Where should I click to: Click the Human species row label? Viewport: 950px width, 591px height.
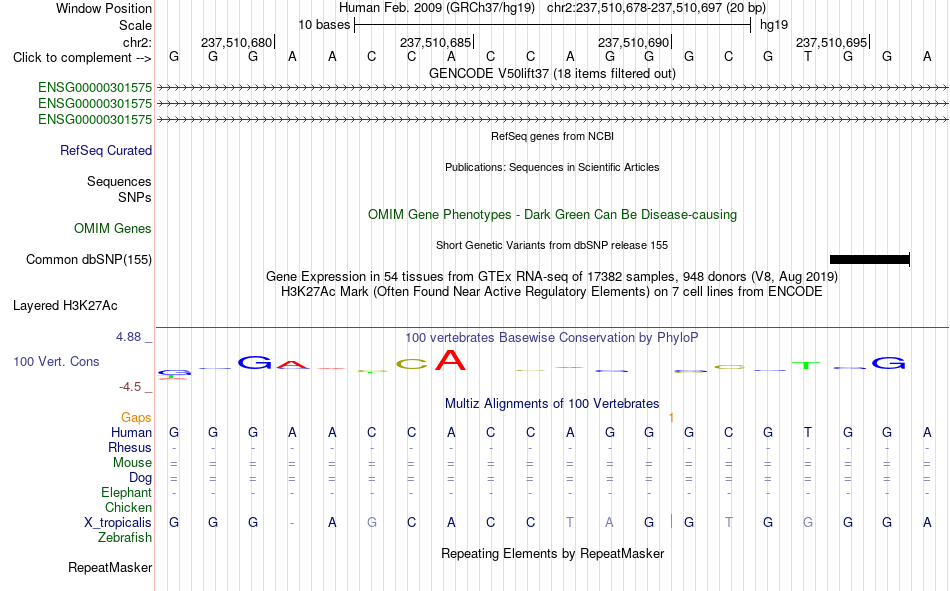click(x=131, y=433)
